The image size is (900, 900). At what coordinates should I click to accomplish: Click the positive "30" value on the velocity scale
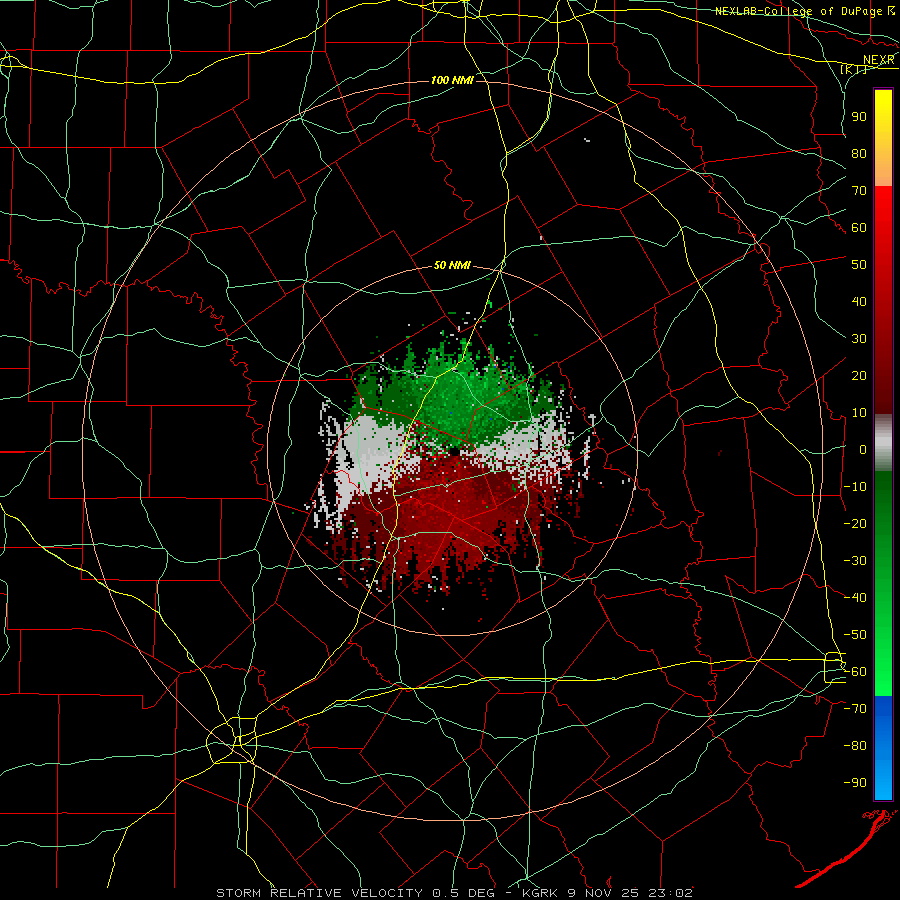pyautogui.click(x=859, y=339)
